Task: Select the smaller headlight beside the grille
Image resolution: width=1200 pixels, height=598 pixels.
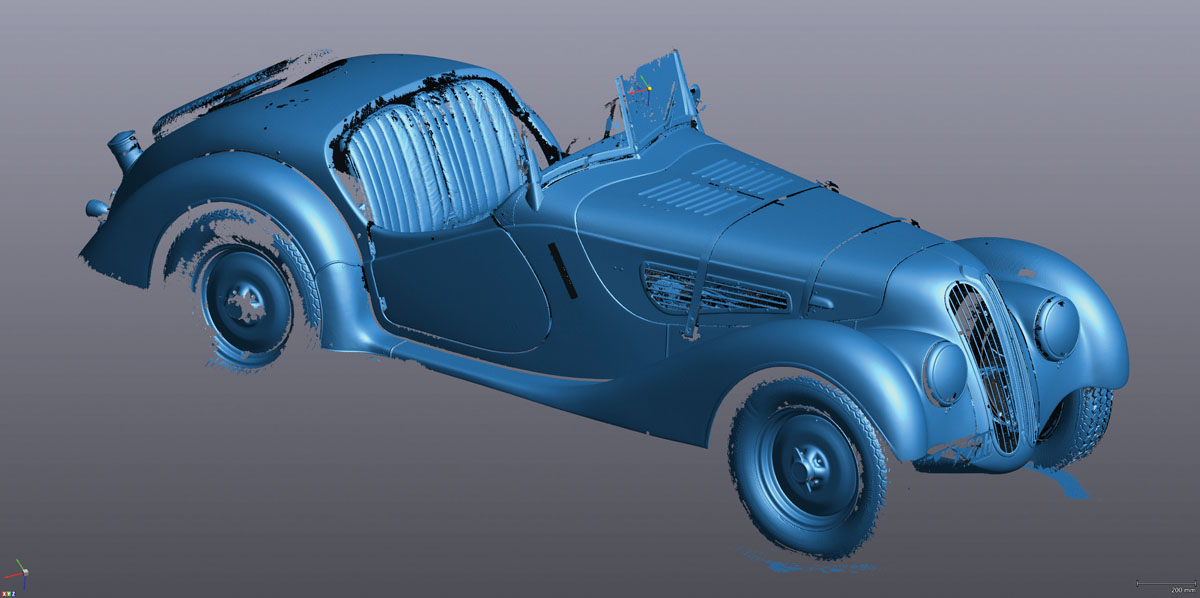Action: point(943,372)
